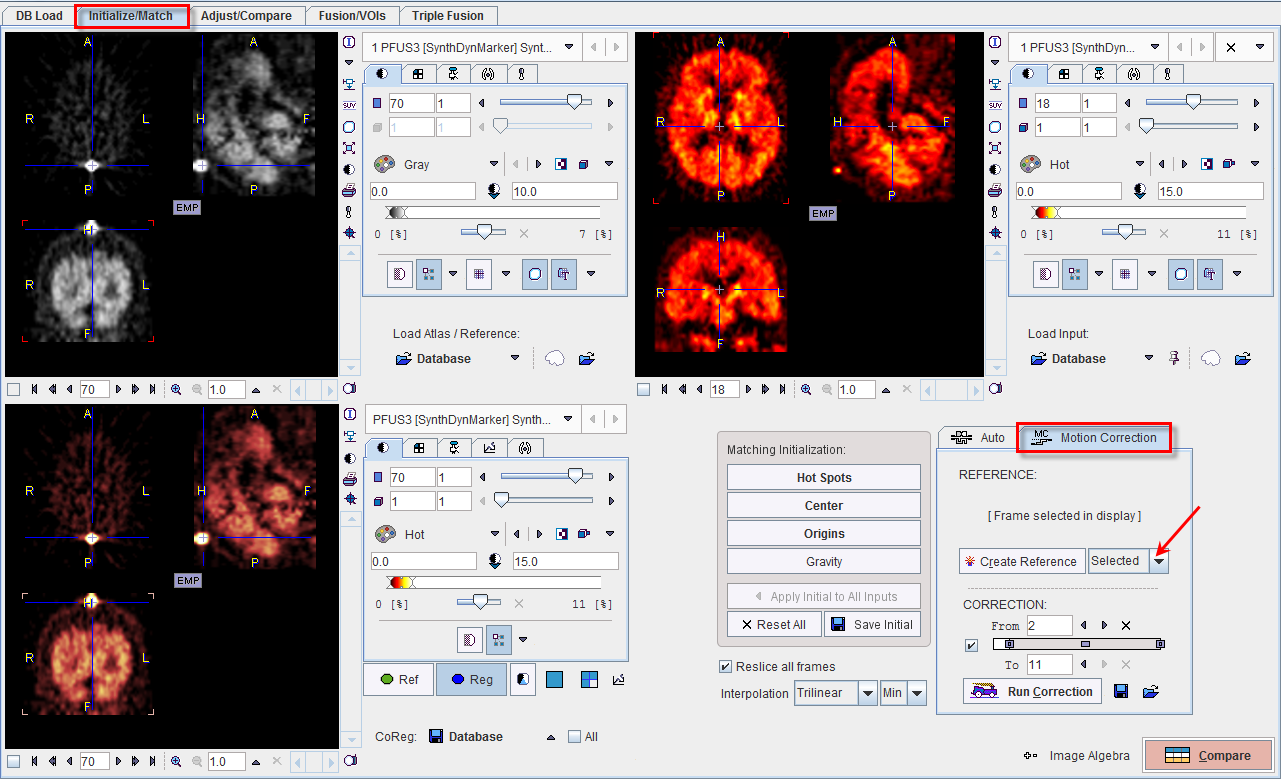Screen dimensions: 1281x779
Task: Expand the Load Input Database source dropdown
Action: (1150, 358)
